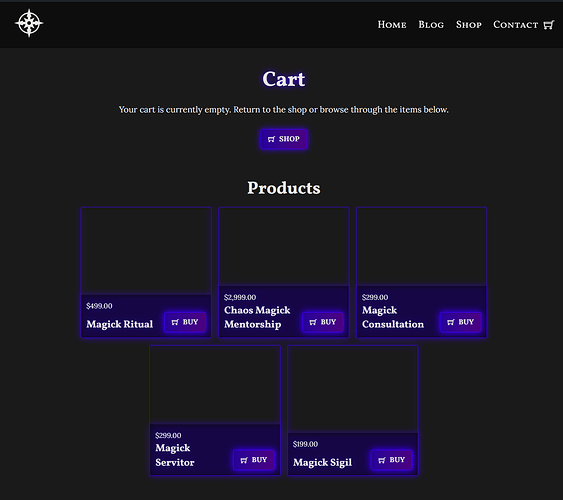The image size is (563, 500).
Task: Go to the Blog page
Action: coord(431,24)
